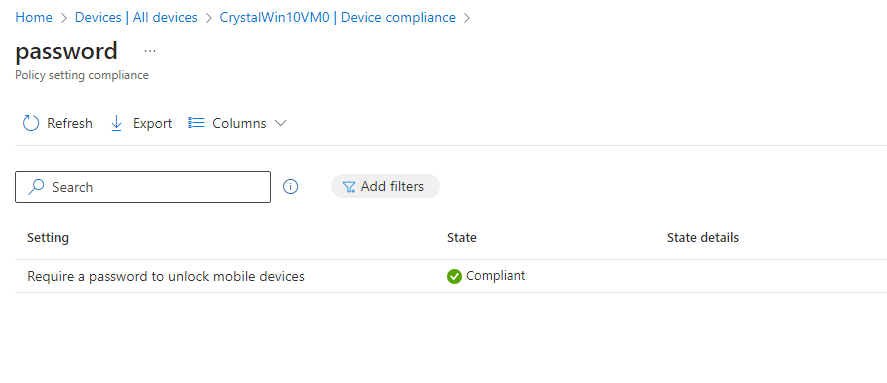Image resolution: width=887 pixels, height=383 pixels.
Task: Open CrystalWin10VM0 | Device compliance breadcrumb
Action: 338,18
